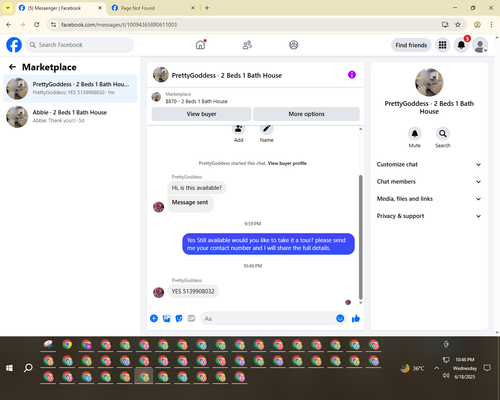Viewport: 500px width, 400px height.
Task: Click More options button
Action: [x=306, y=114]
